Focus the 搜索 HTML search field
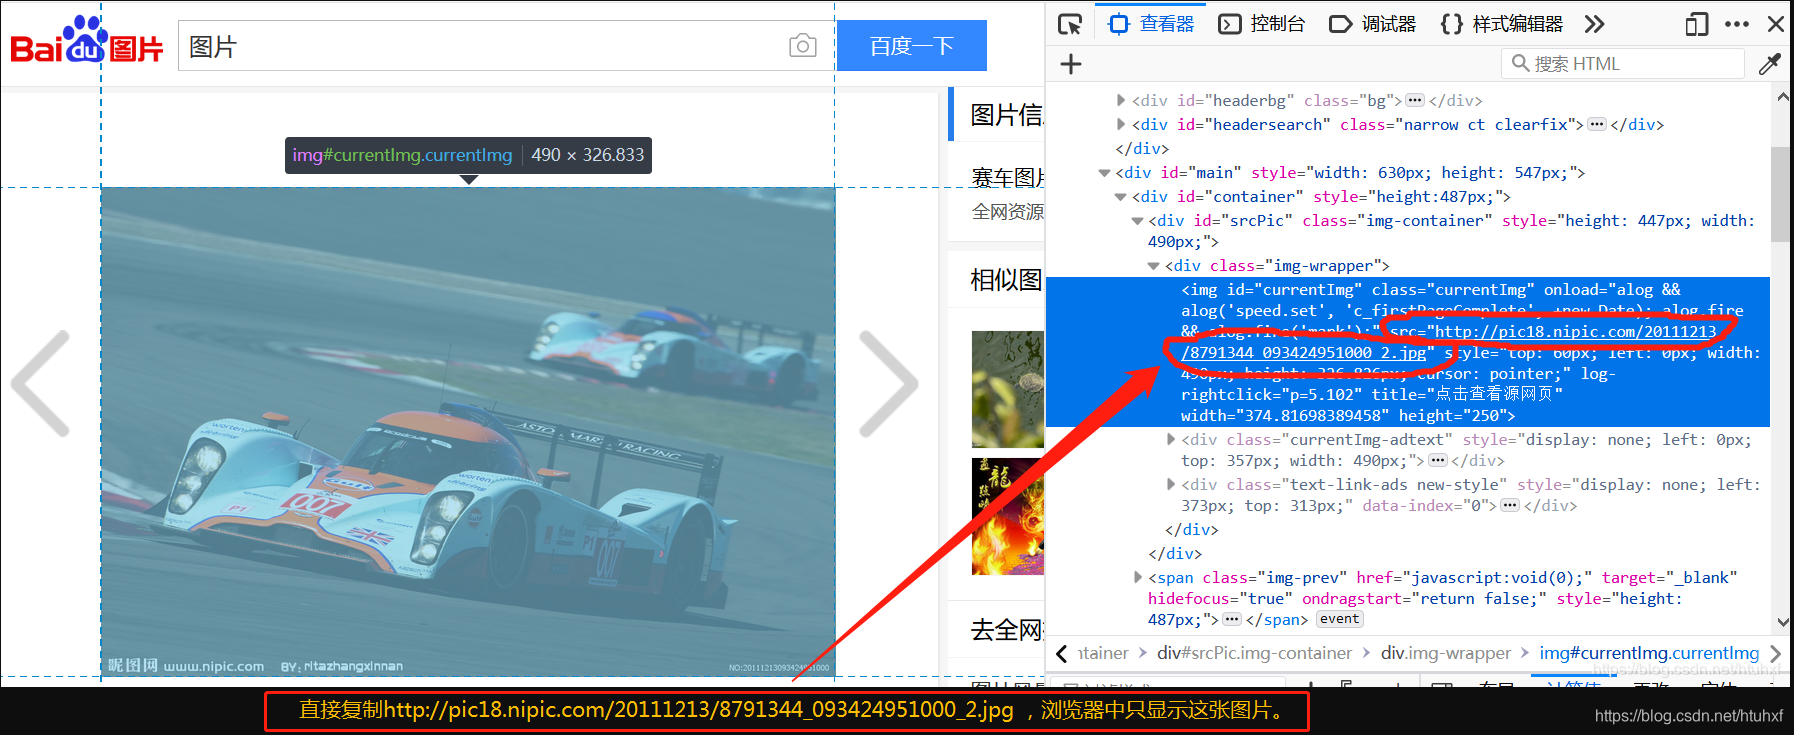The image size is (1794, 735). click(1622, 64)
